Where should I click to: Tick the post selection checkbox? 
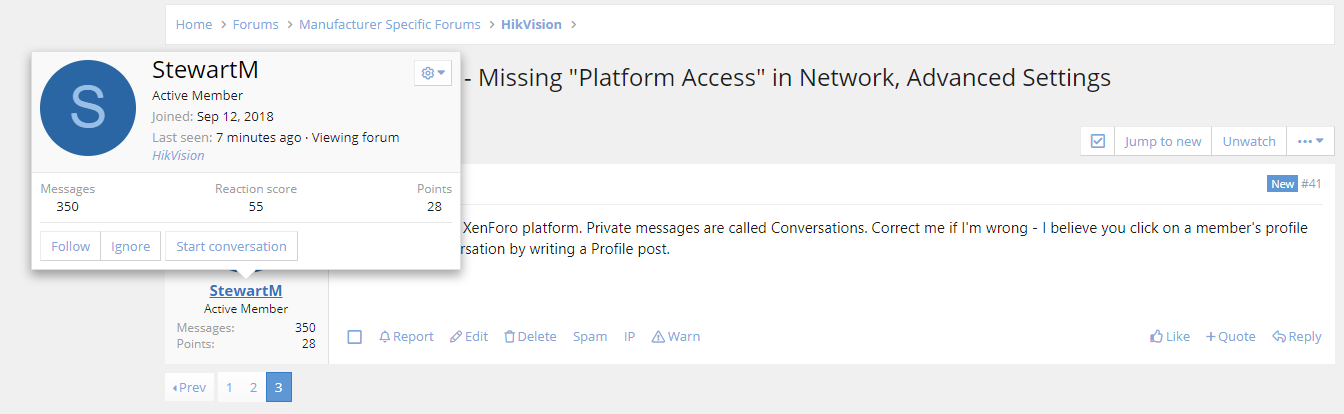tap(354, 337)
